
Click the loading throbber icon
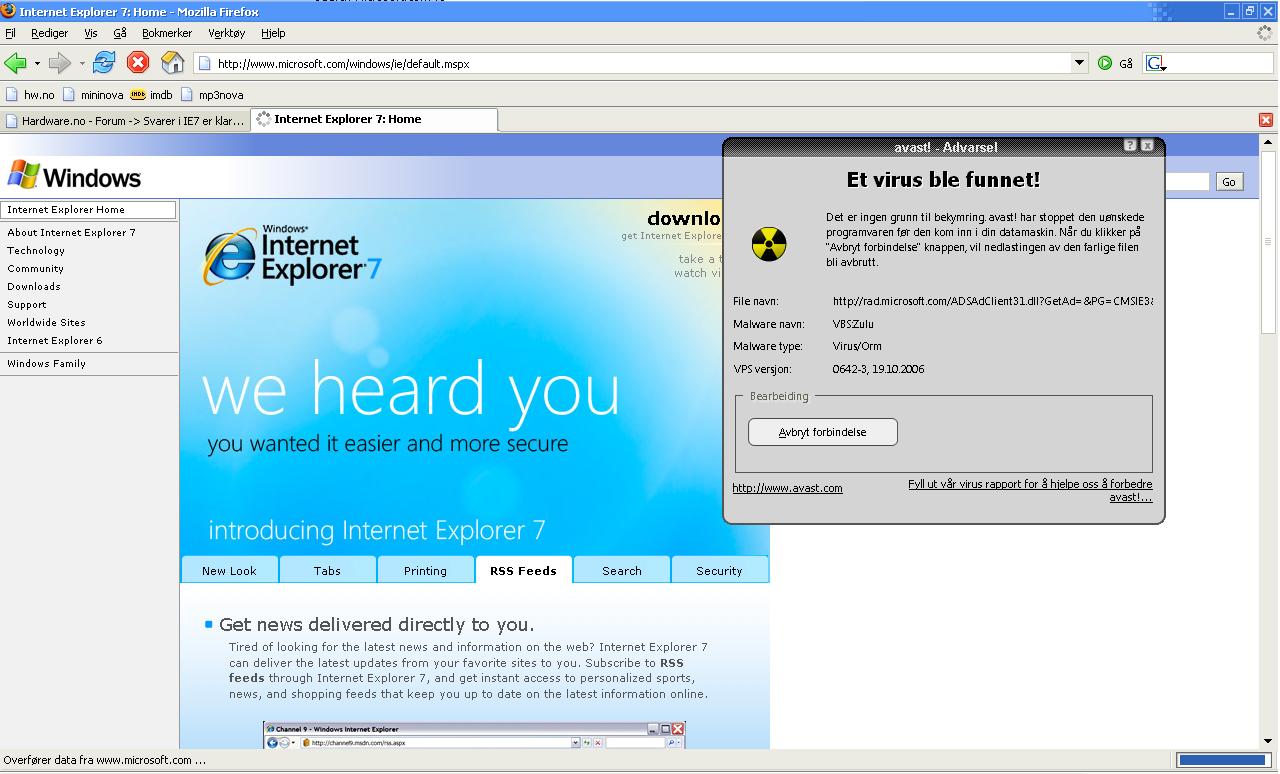(x=1265, y=33)
